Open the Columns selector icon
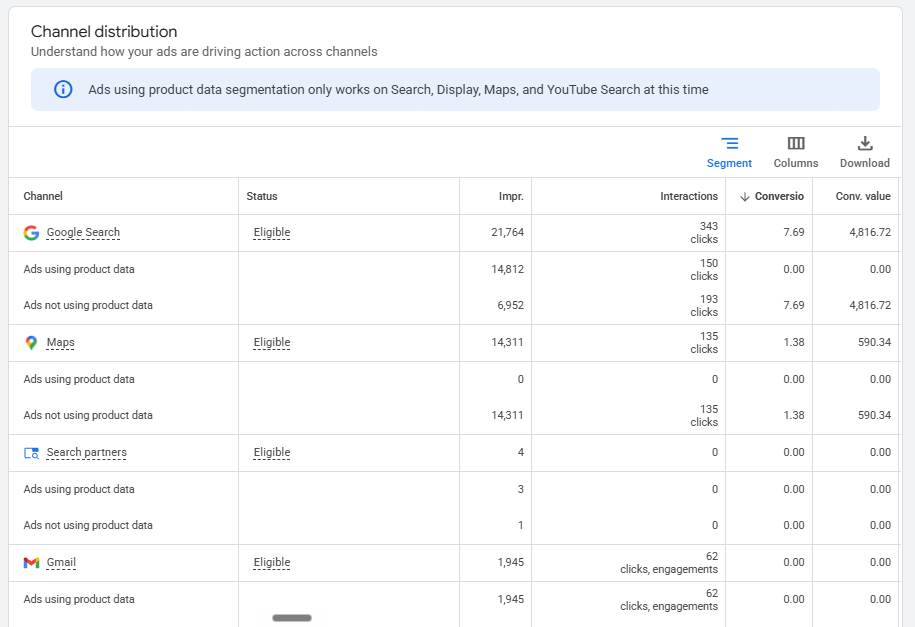 click(x=796, y=144)
